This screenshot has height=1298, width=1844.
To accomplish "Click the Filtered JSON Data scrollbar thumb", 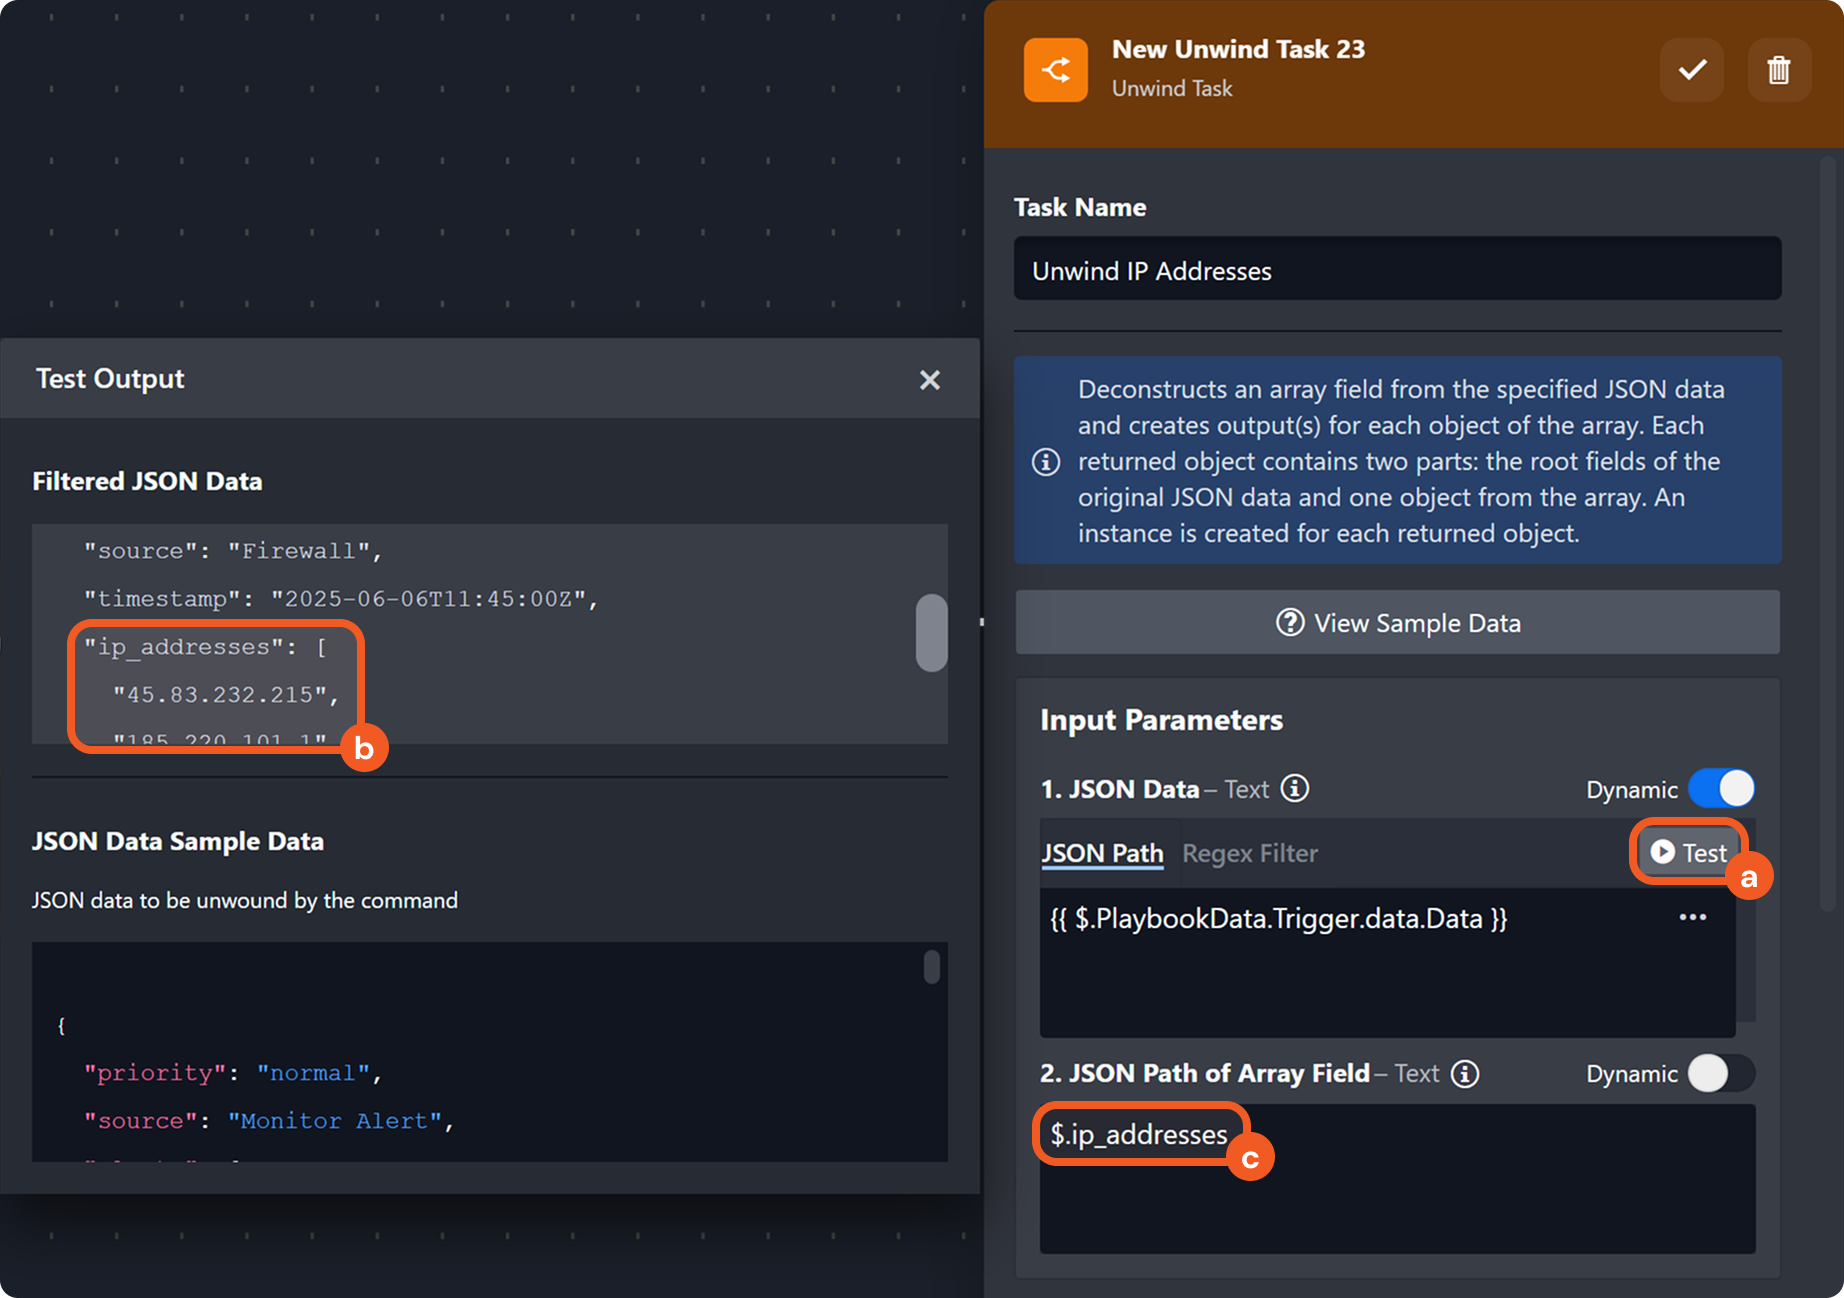I will tap(931, 633).
